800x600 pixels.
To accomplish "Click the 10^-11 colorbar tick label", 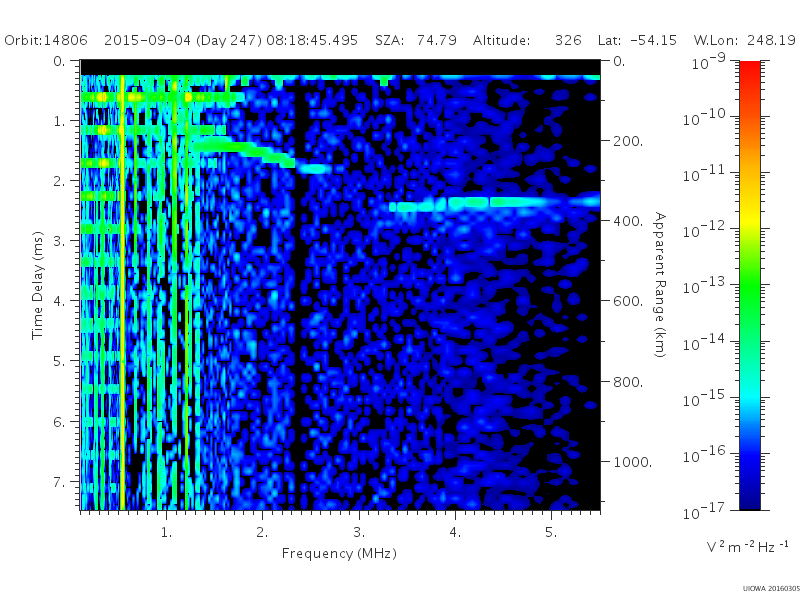I will 704,174.
